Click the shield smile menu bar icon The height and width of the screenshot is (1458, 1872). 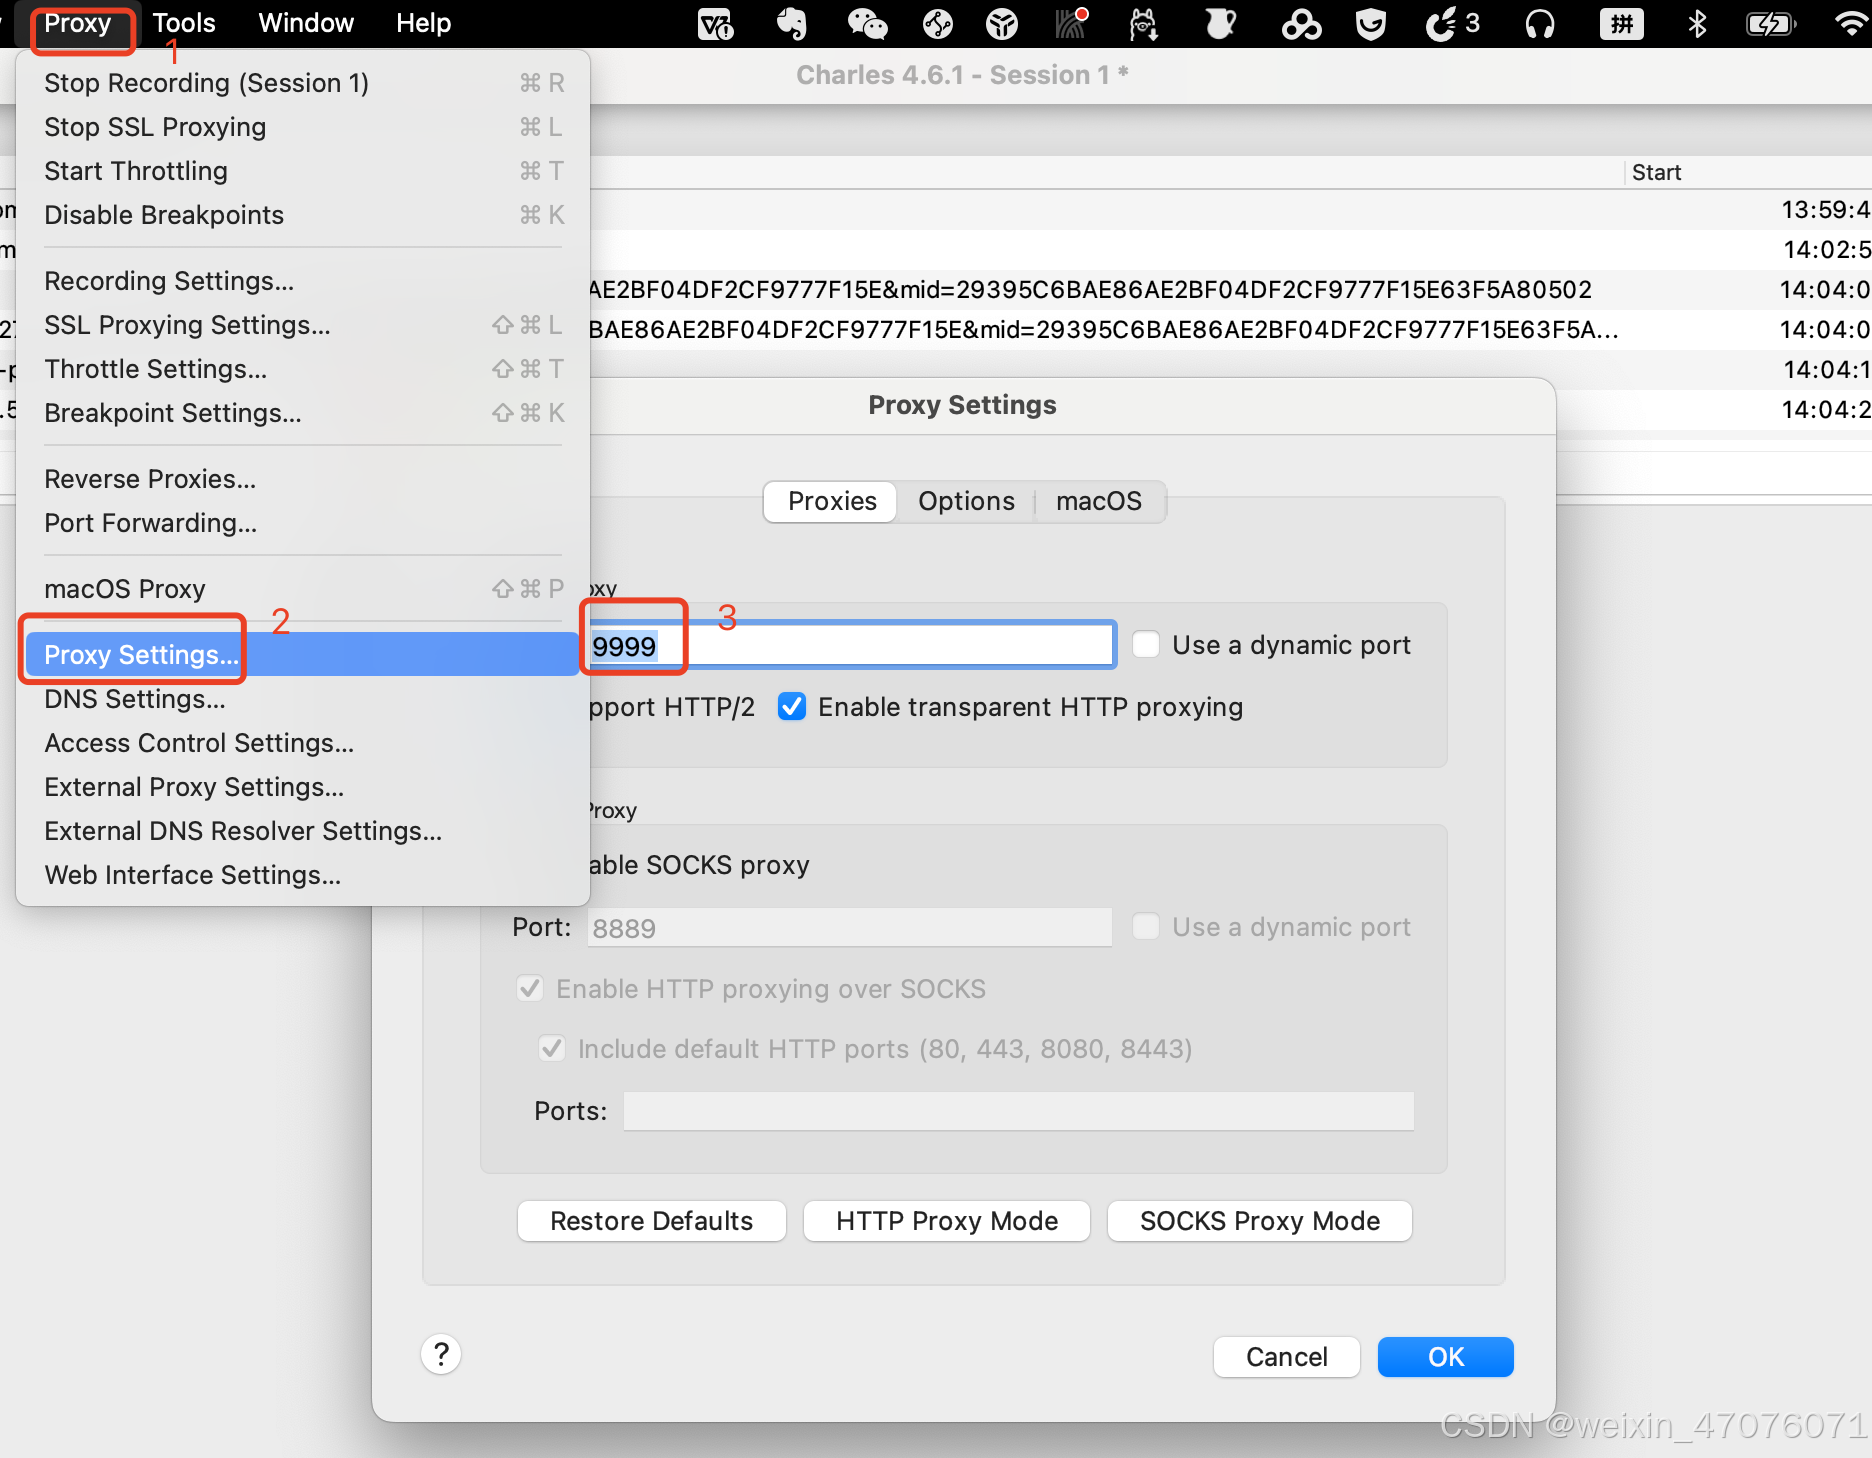pyautogui.click(x=1371, y=23)
